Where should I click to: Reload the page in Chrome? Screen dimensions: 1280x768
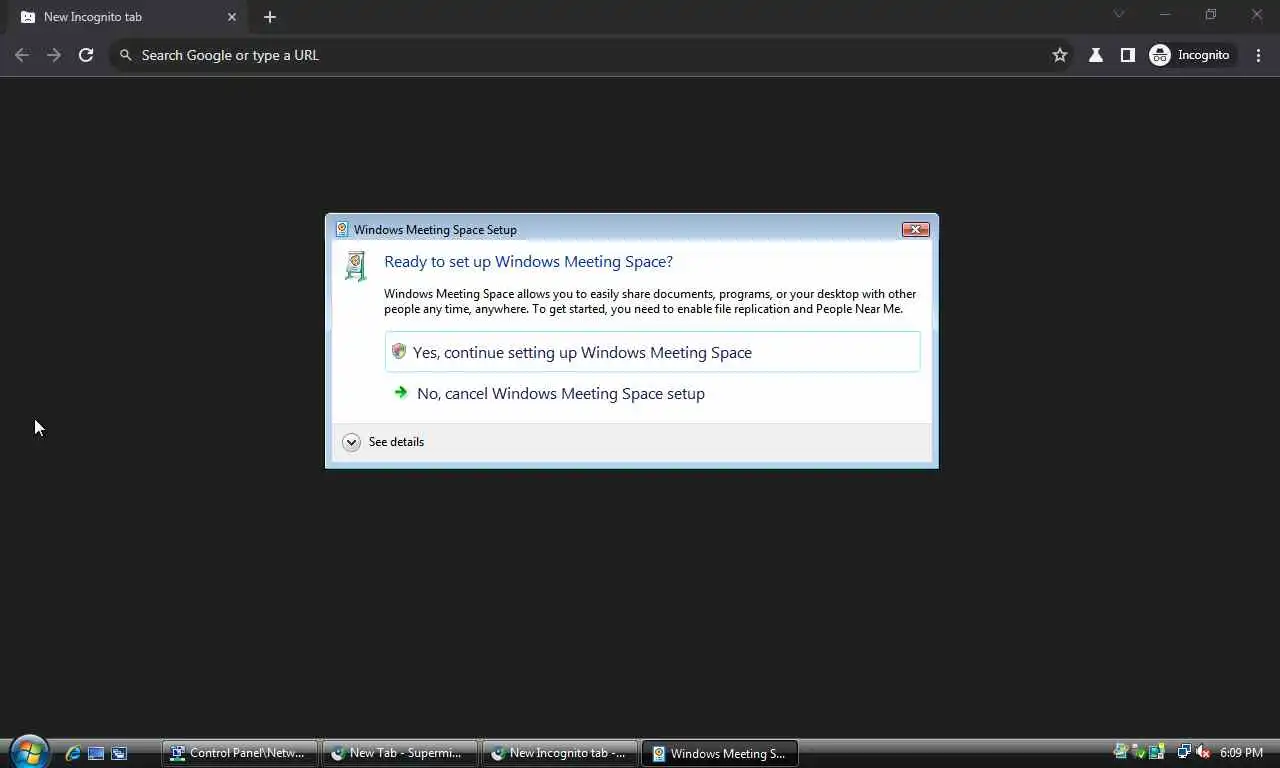tap(86, 55)
